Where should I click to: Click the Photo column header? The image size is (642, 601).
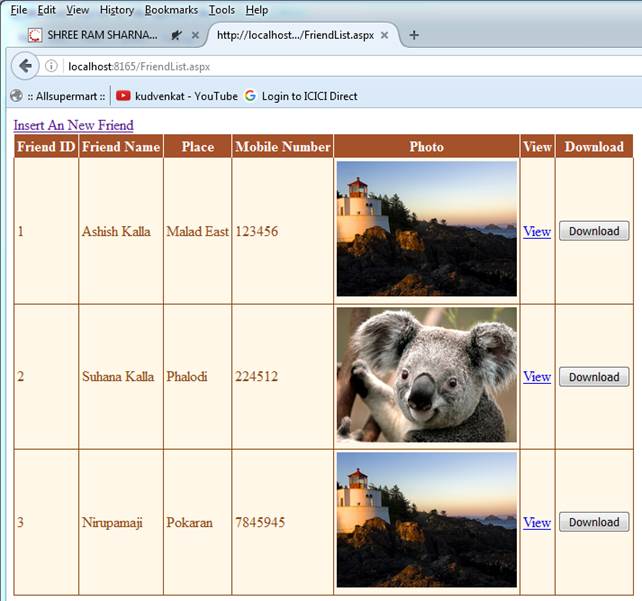427,147
